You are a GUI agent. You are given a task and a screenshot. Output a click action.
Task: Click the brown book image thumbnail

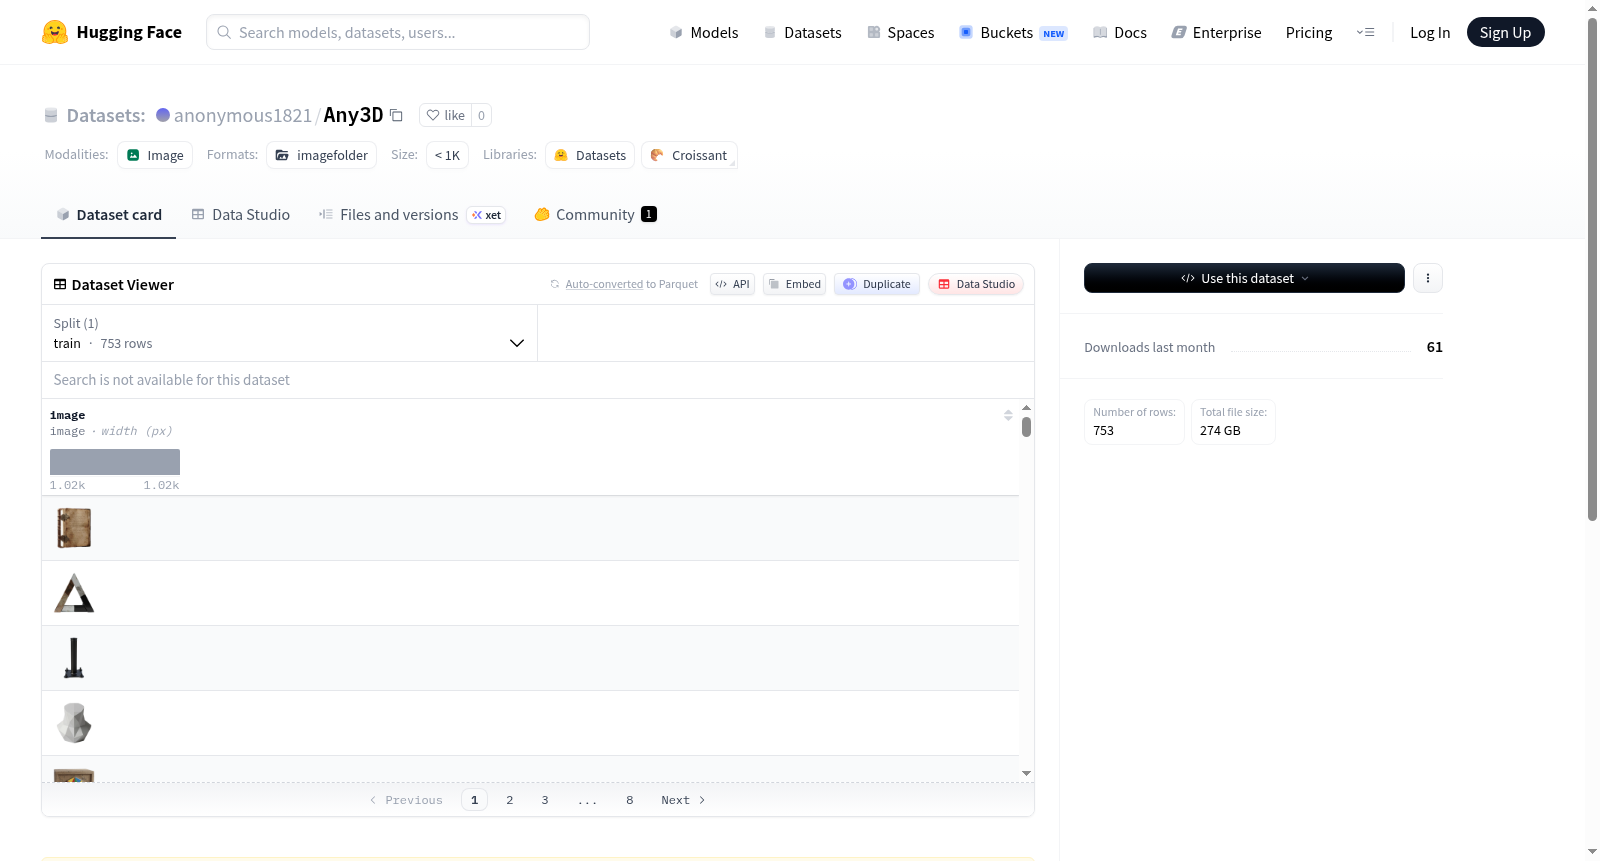click(74, 528)
